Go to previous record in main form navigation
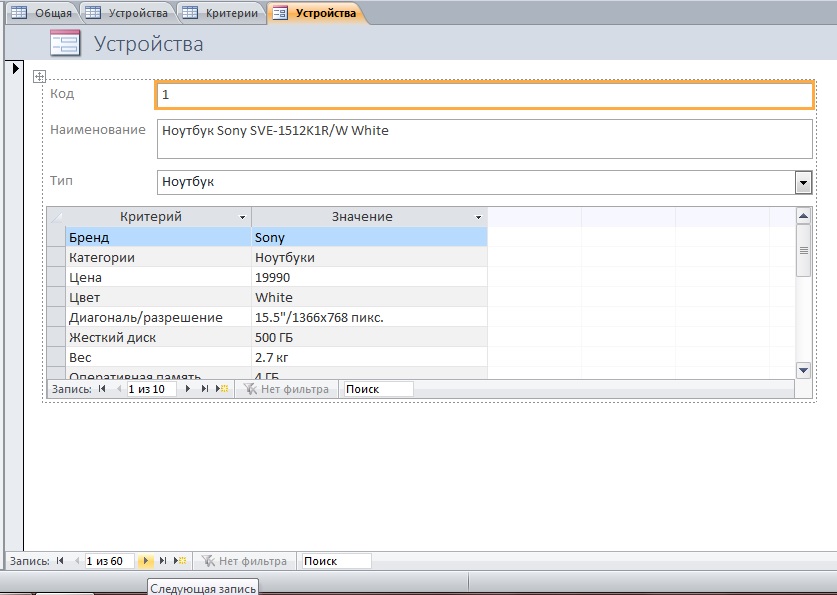The image size is (837, 595). 77,561
